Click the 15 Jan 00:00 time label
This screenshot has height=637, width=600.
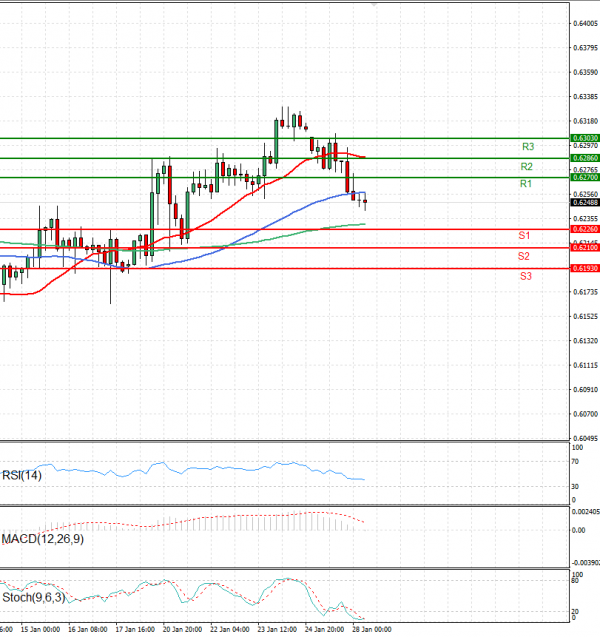click(x=40, y=629)
